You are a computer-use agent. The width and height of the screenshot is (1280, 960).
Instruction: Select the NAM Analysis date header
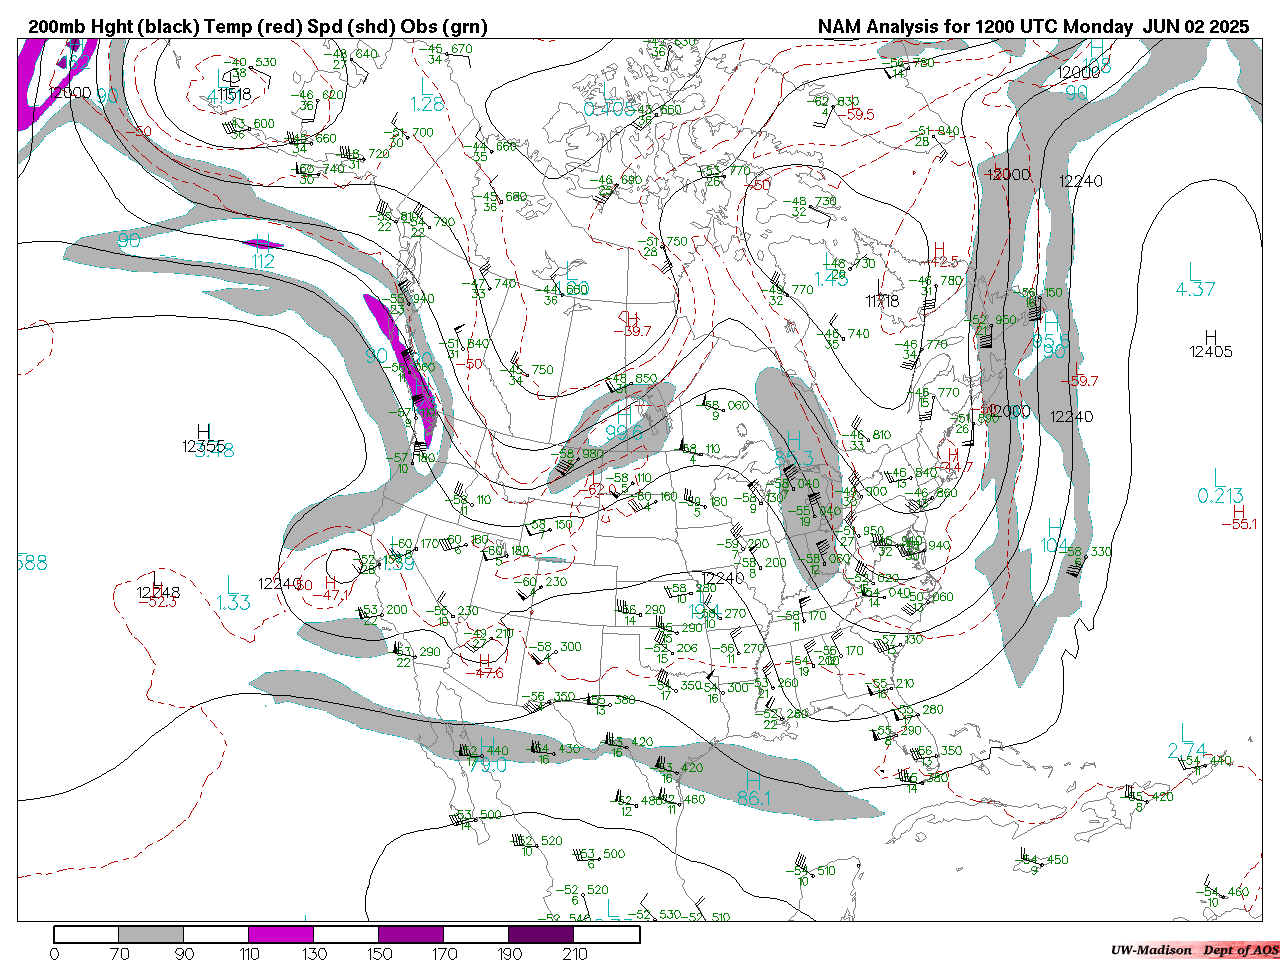pos(1033,27)
